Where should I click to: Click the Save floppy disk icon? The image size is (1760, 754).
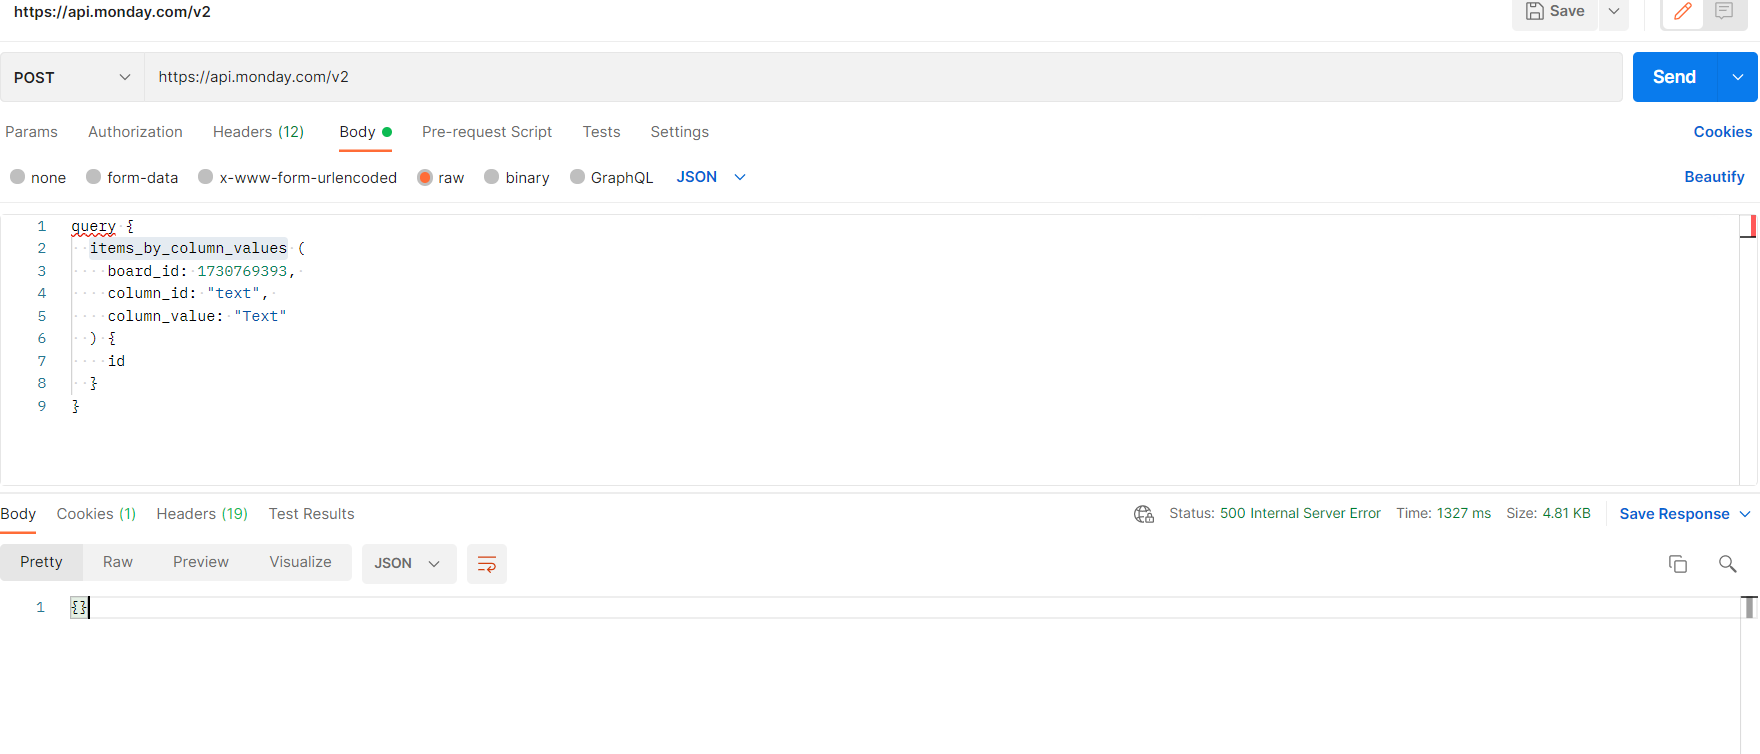click(1534, 11)
